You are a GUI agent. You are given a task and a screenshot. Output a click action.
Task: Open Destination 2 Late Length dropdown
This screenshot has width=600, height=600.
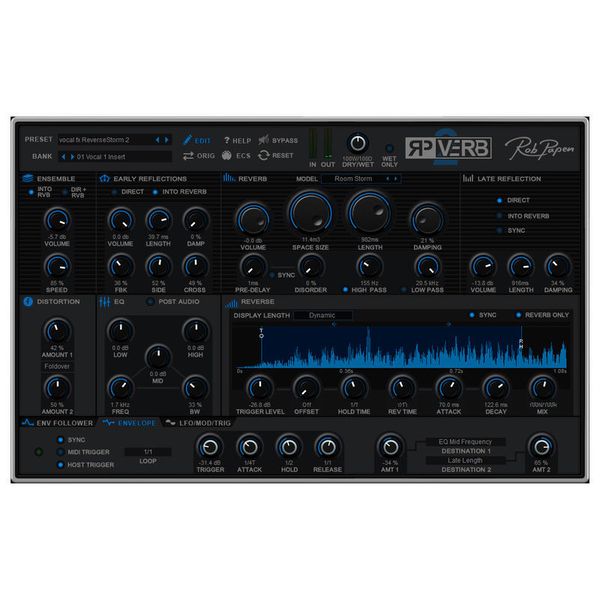point(465,460)
